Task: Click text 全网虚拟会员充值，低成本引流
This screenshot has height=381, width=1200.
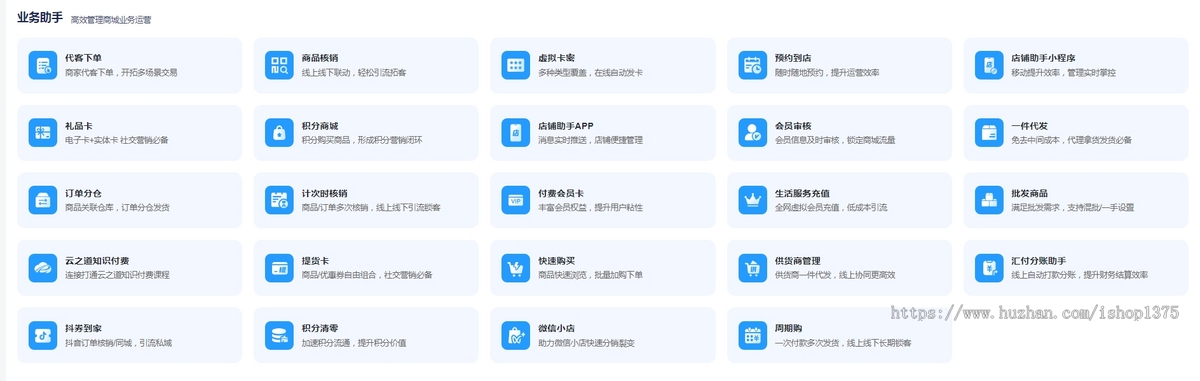Action: pyautogui.click(x=831, y=207)
